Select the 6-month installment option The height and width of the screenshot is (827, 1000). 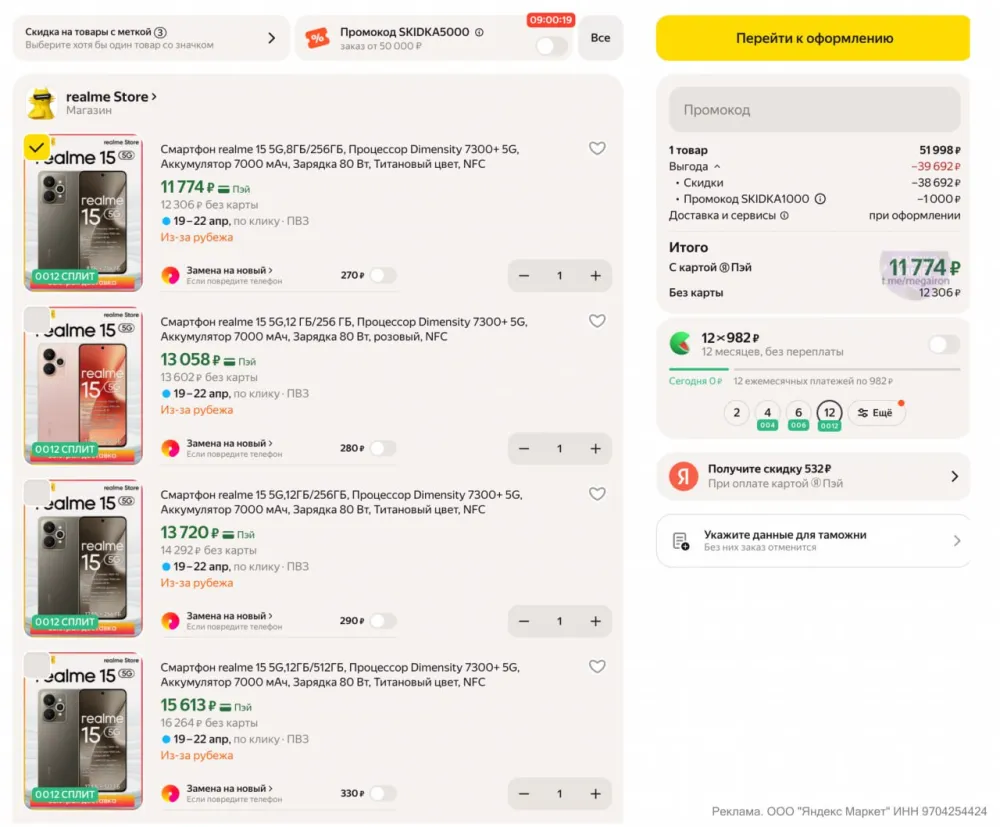[x=798, y=412]
